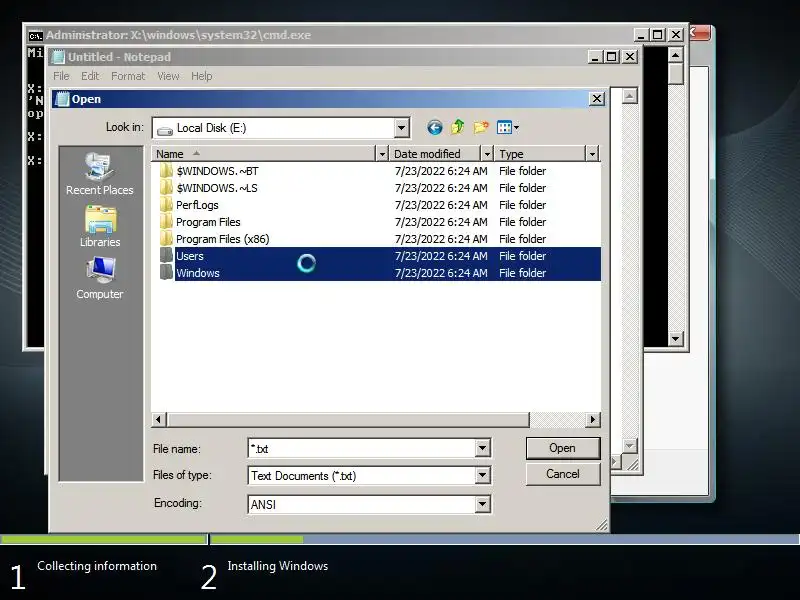800x600 pixels.
Task: Open Libraries in the sidebar
Action: (100, 227)
